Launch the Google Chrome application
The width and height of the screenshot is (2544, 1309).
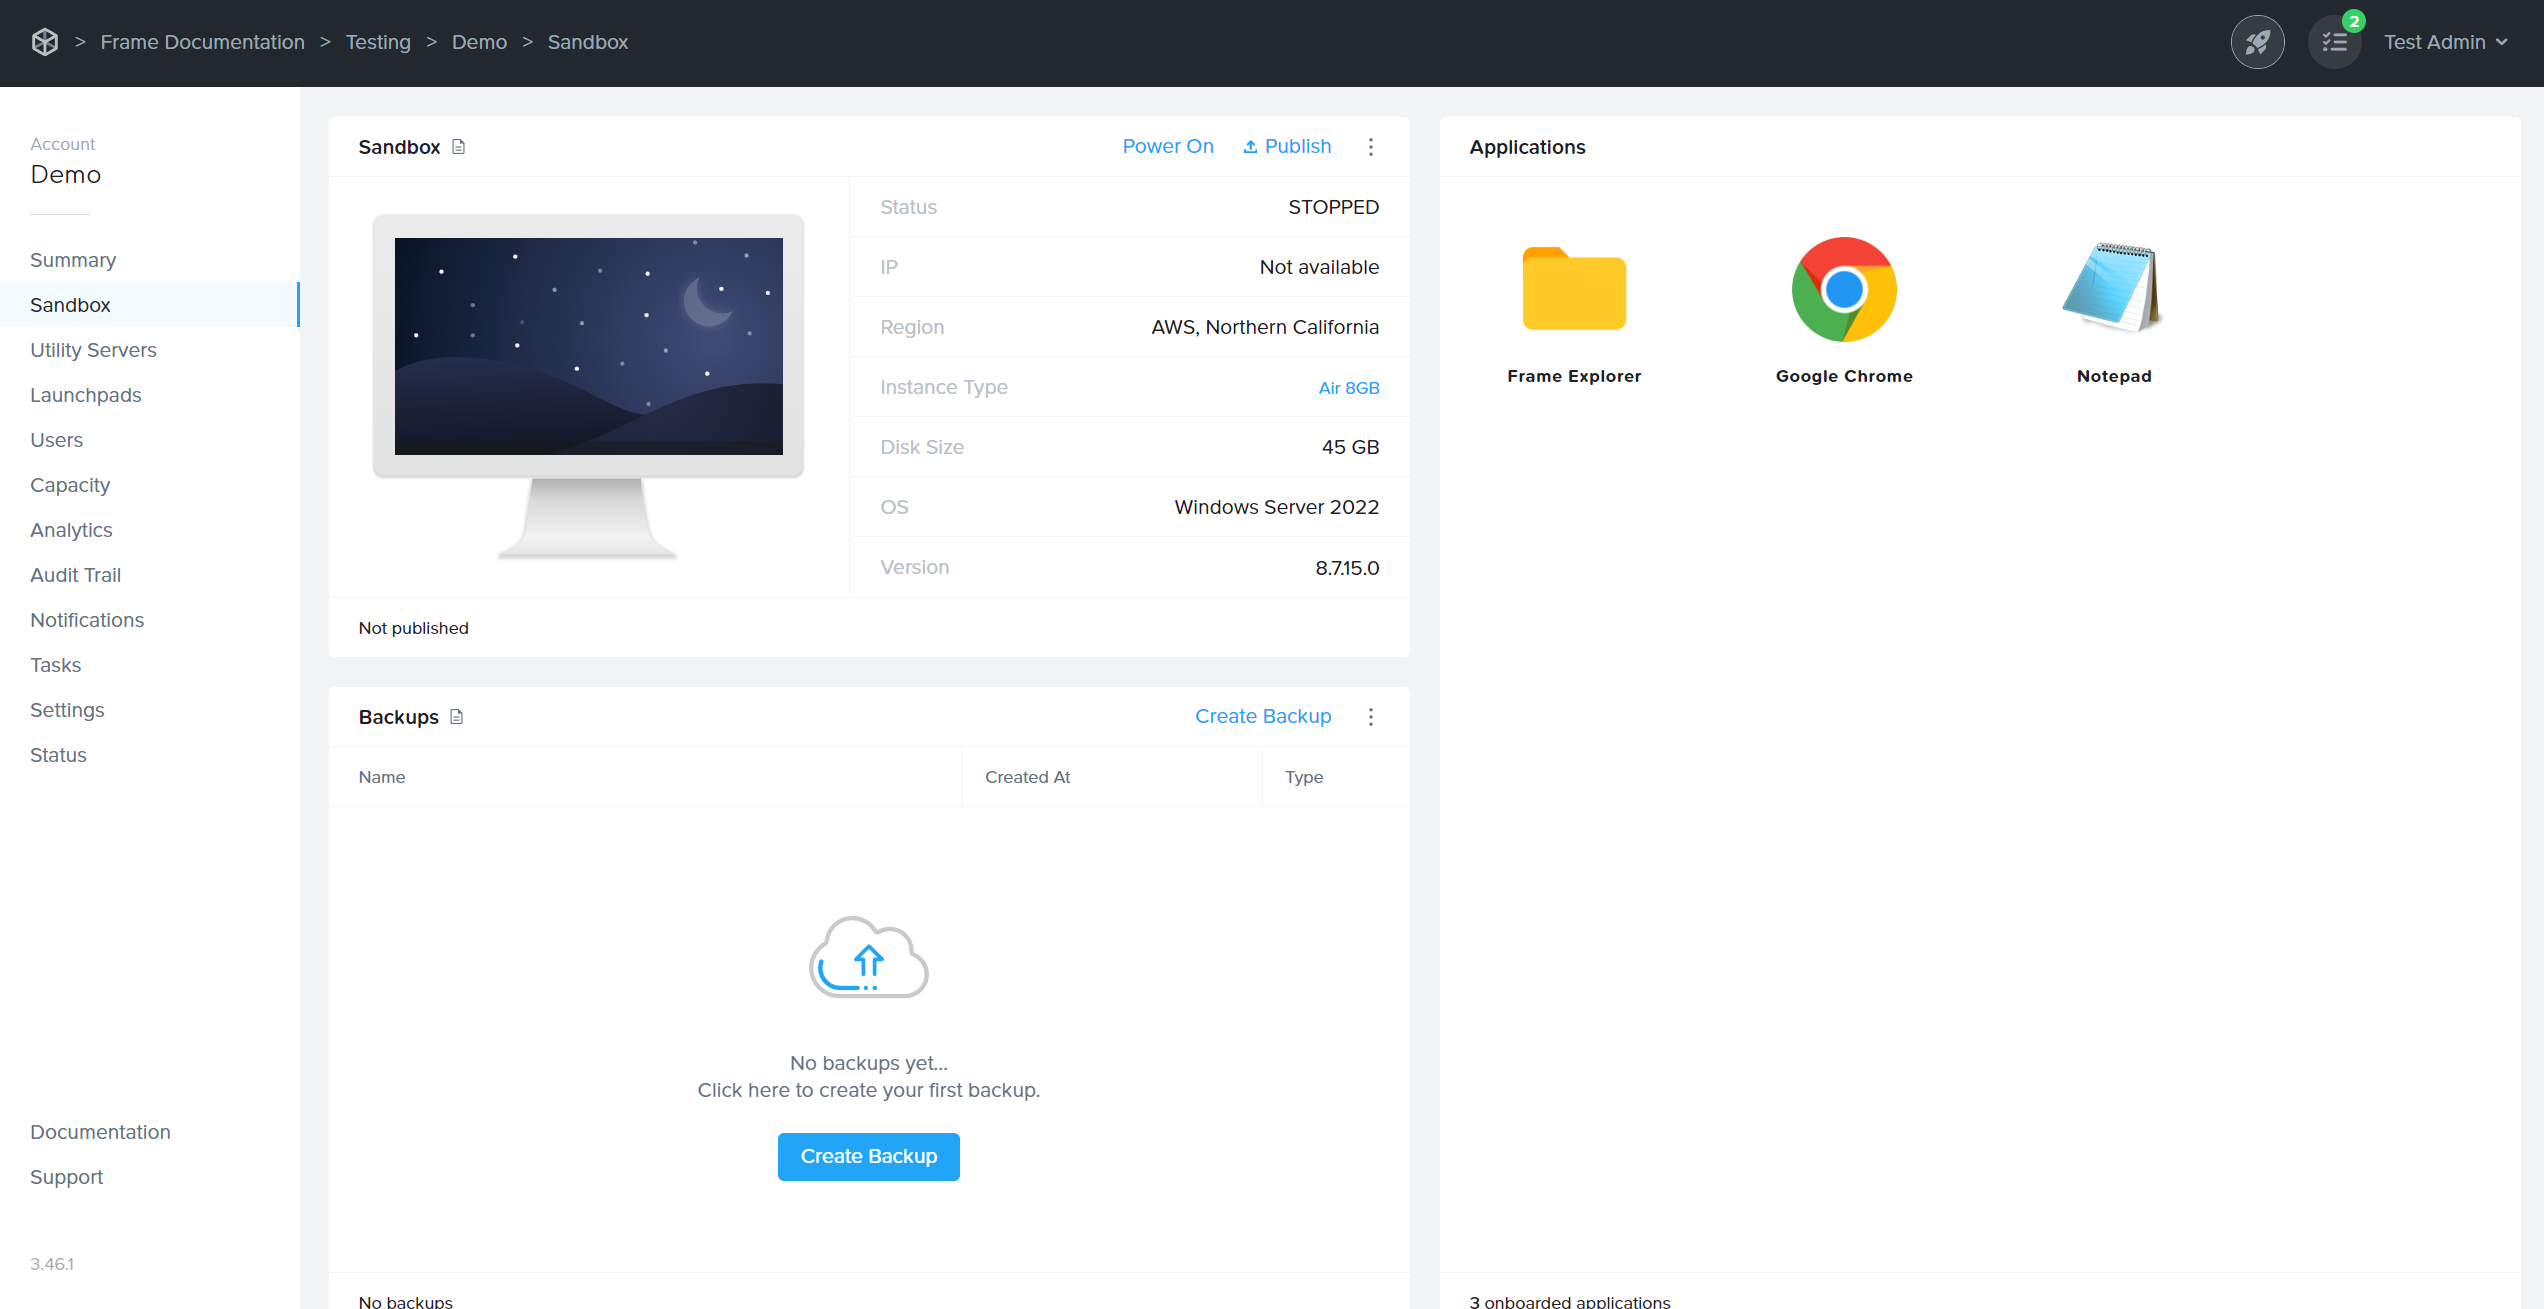coord(1844,290)
